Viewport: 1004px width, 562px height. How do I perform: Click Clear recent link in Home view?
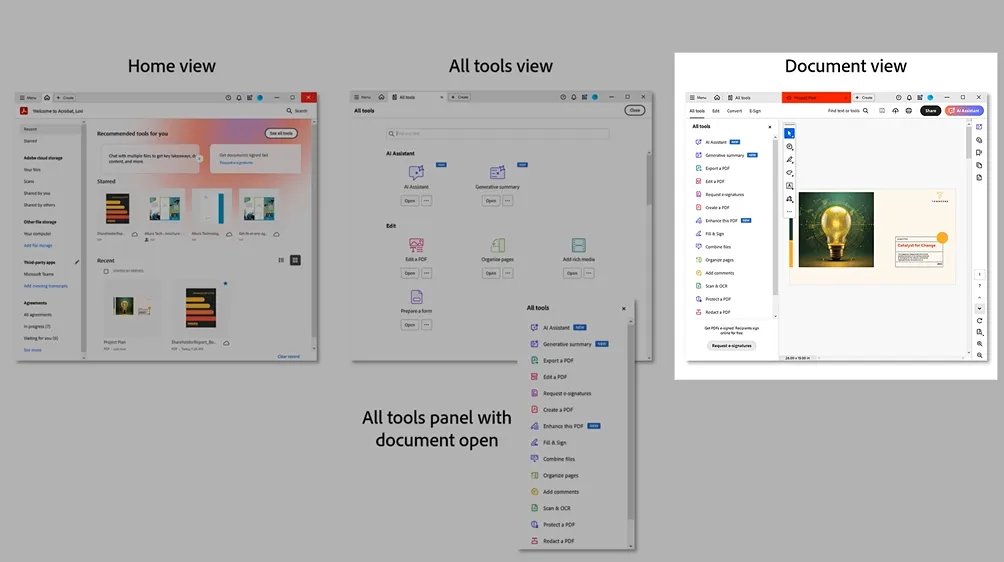(x=288, y=357)
